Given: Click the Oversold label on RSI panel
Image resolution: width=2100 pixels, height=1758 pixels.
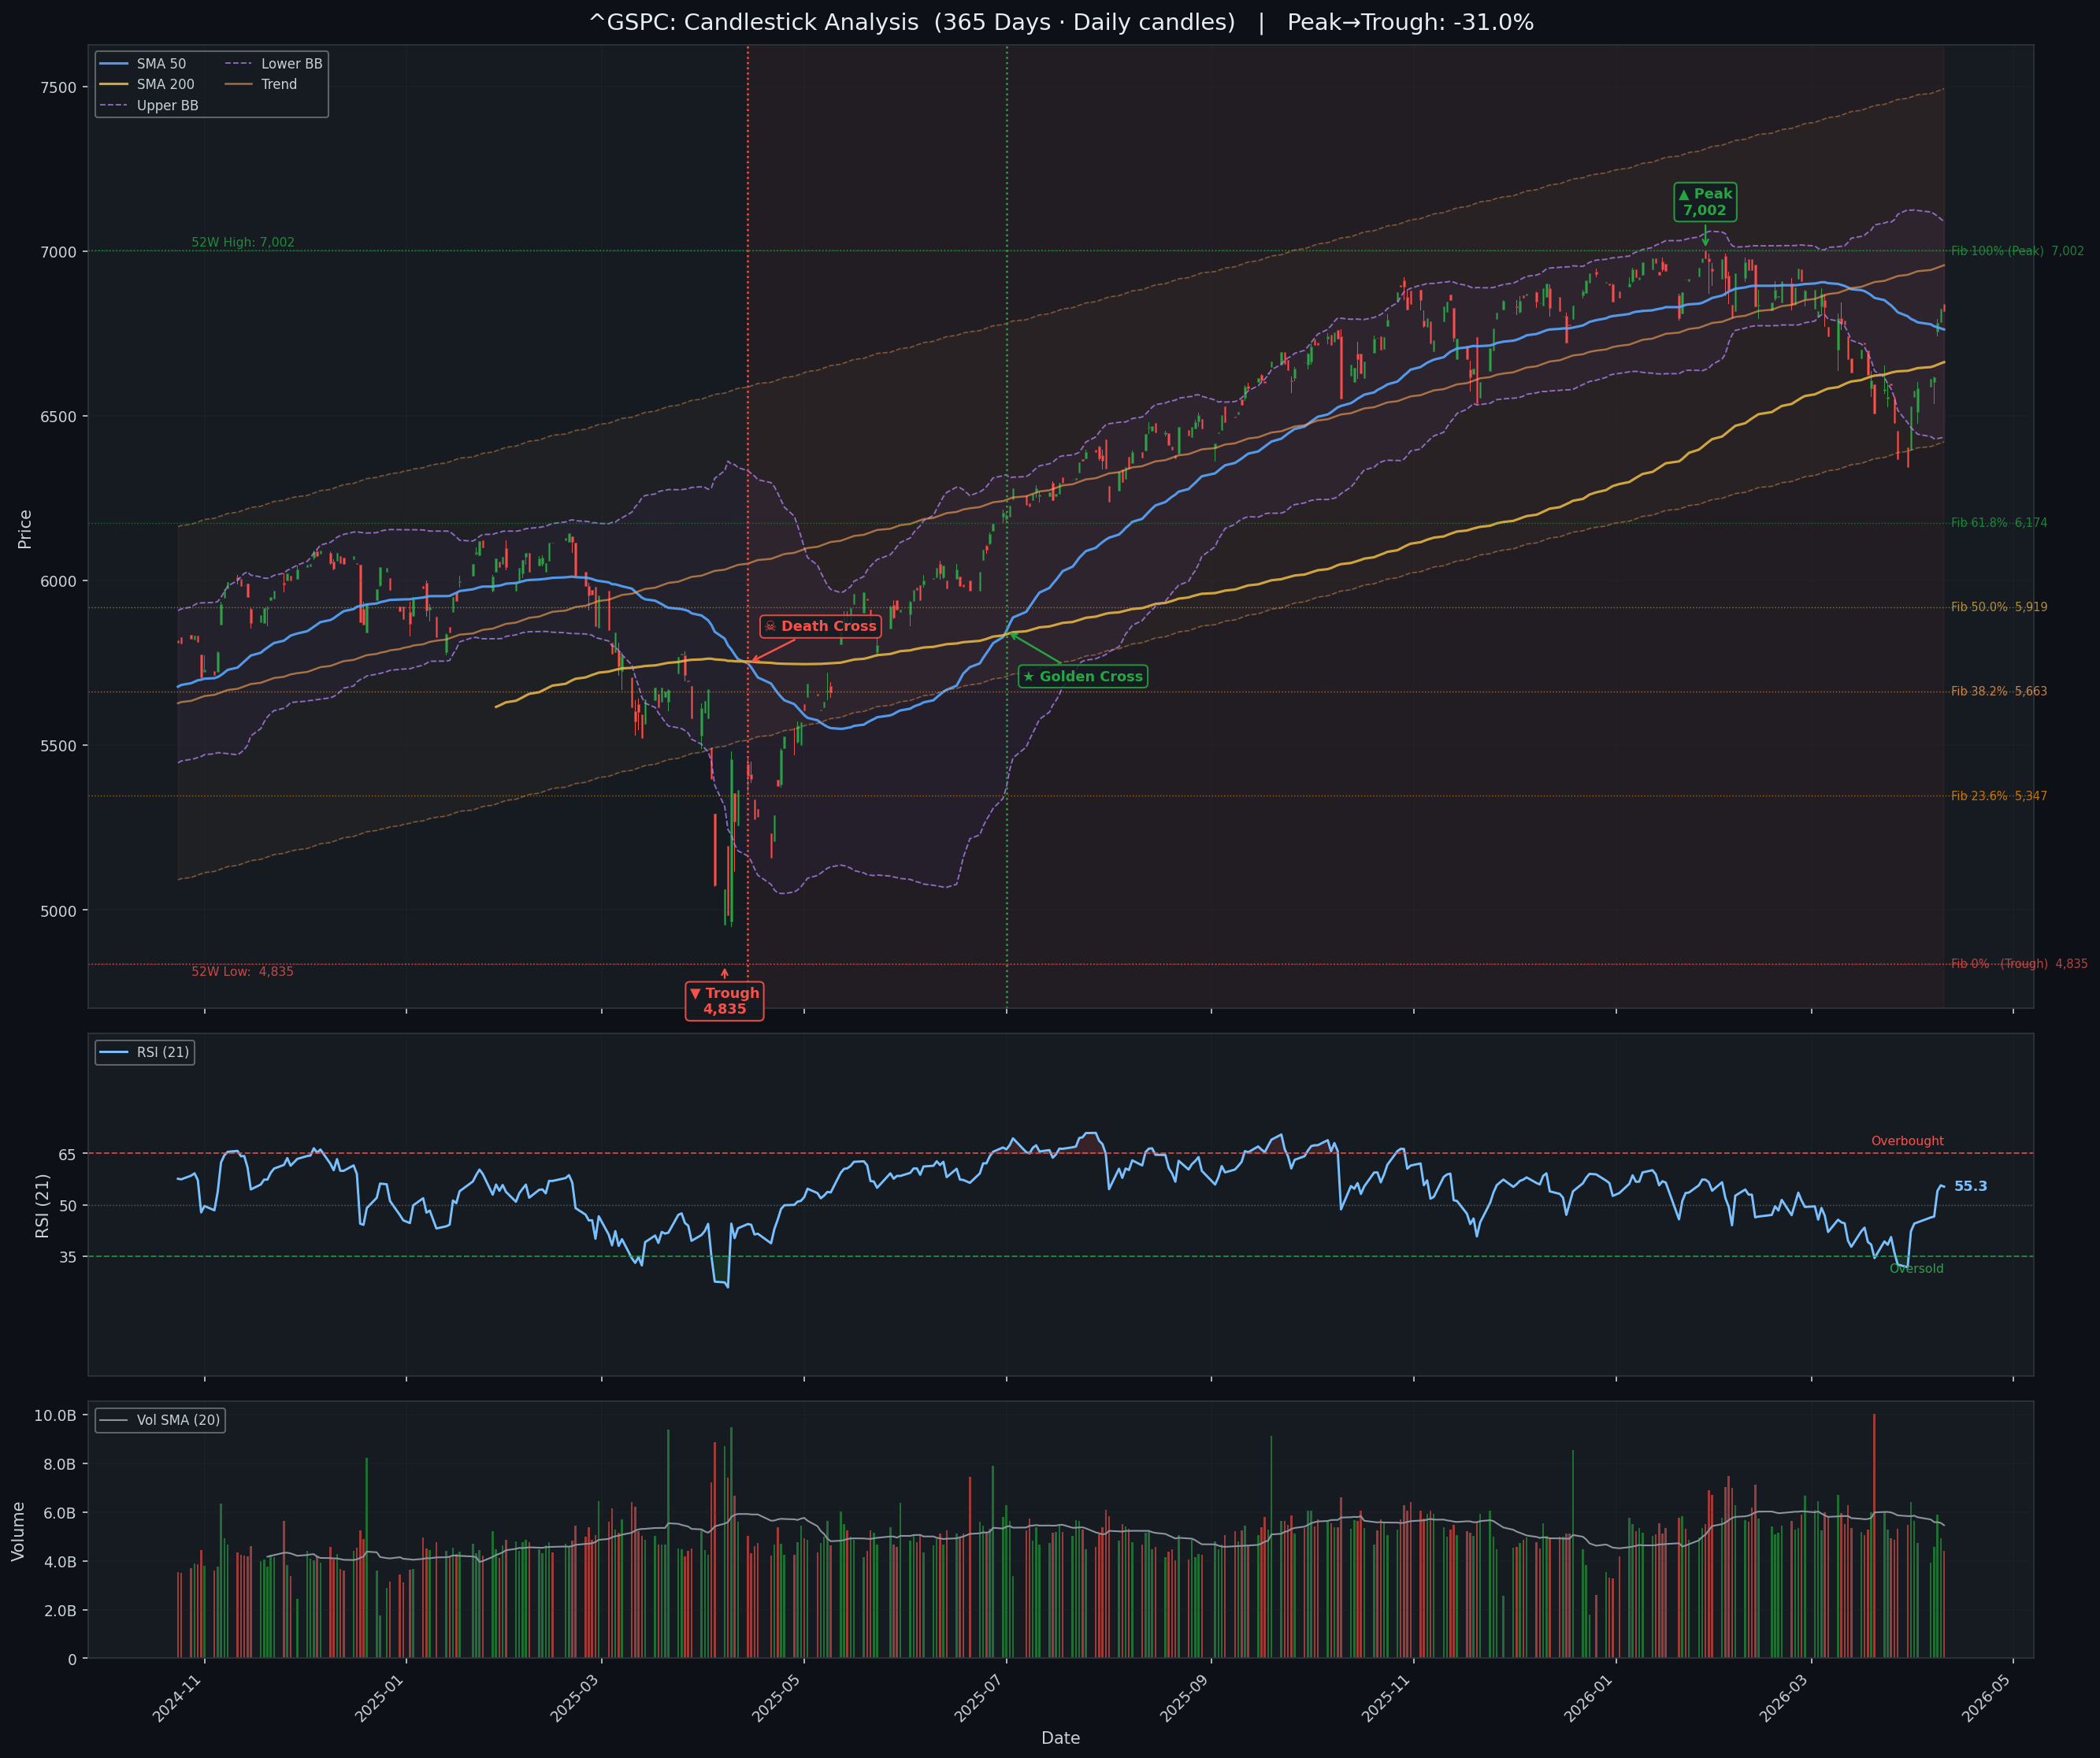Looking at the screenshot, I should 1918,1268.
